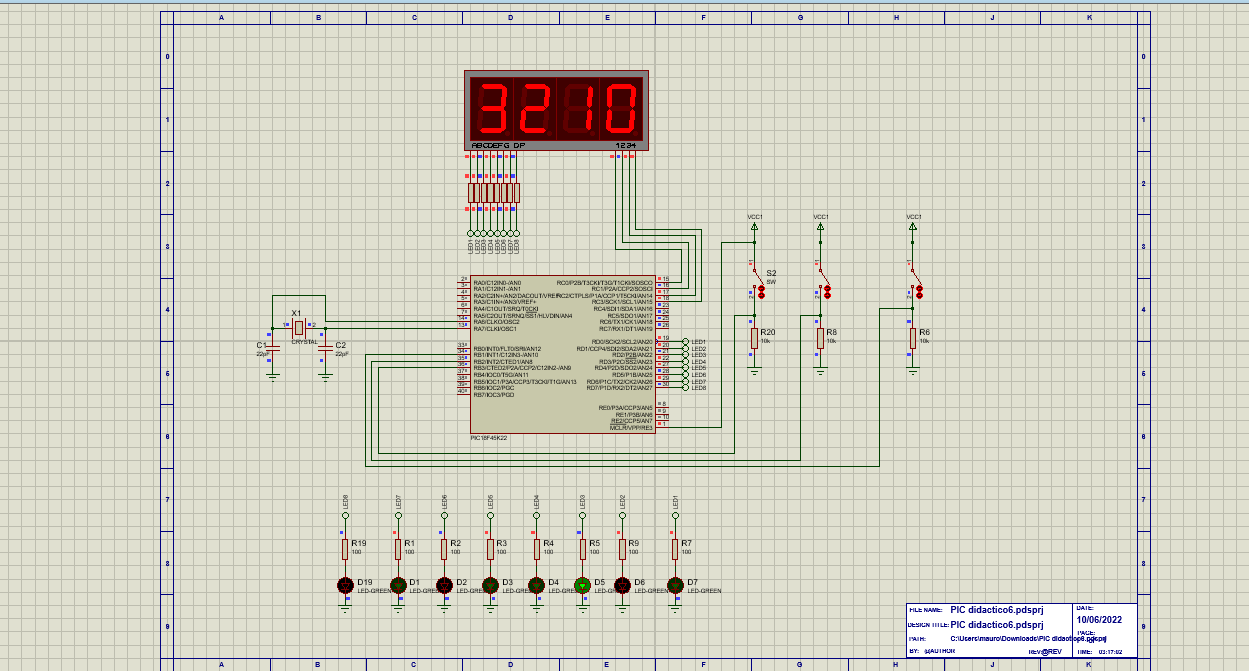Select LED D4
This screenshot has height=671, width=1249.
coord(536,585)
